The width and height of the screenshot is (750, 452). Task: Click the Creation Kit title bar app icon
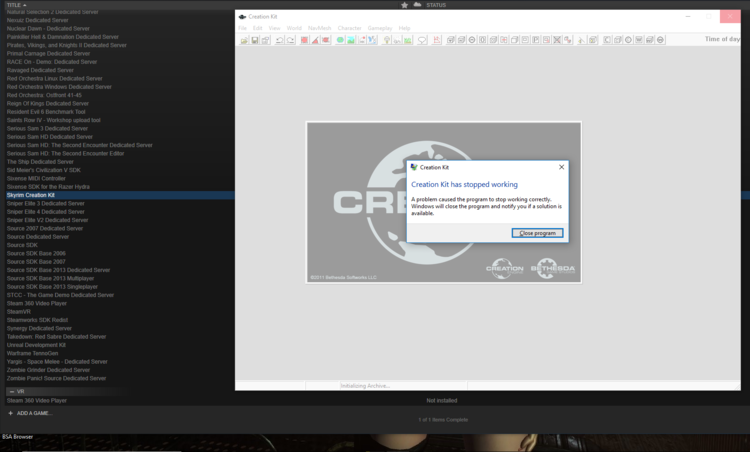click(x=243, y=17)
